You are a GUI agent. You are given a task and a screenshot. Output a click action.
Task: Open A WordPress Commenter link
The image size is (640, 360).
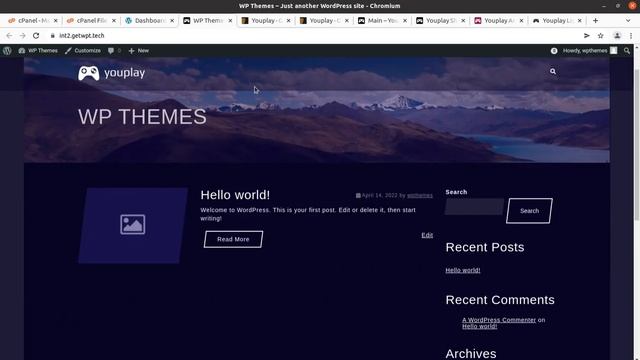[x=499, y=320]
